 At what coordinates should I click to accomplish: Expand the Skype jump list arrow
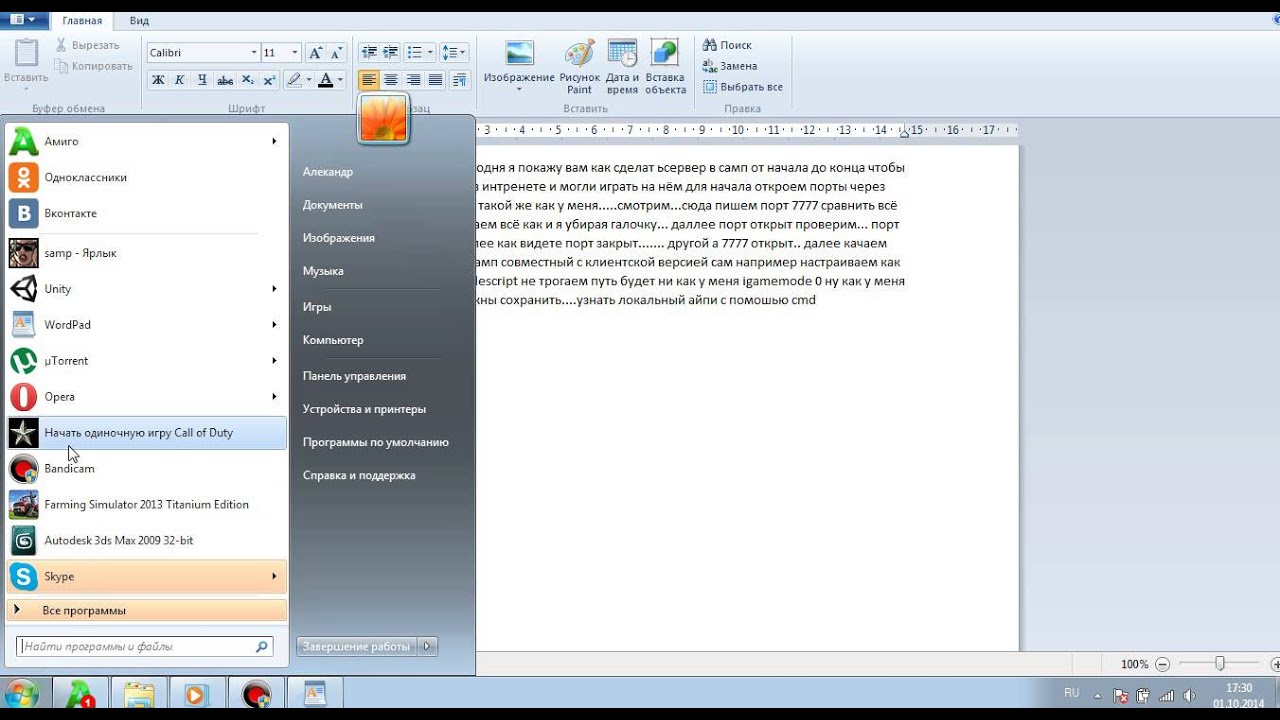(274, 577)
